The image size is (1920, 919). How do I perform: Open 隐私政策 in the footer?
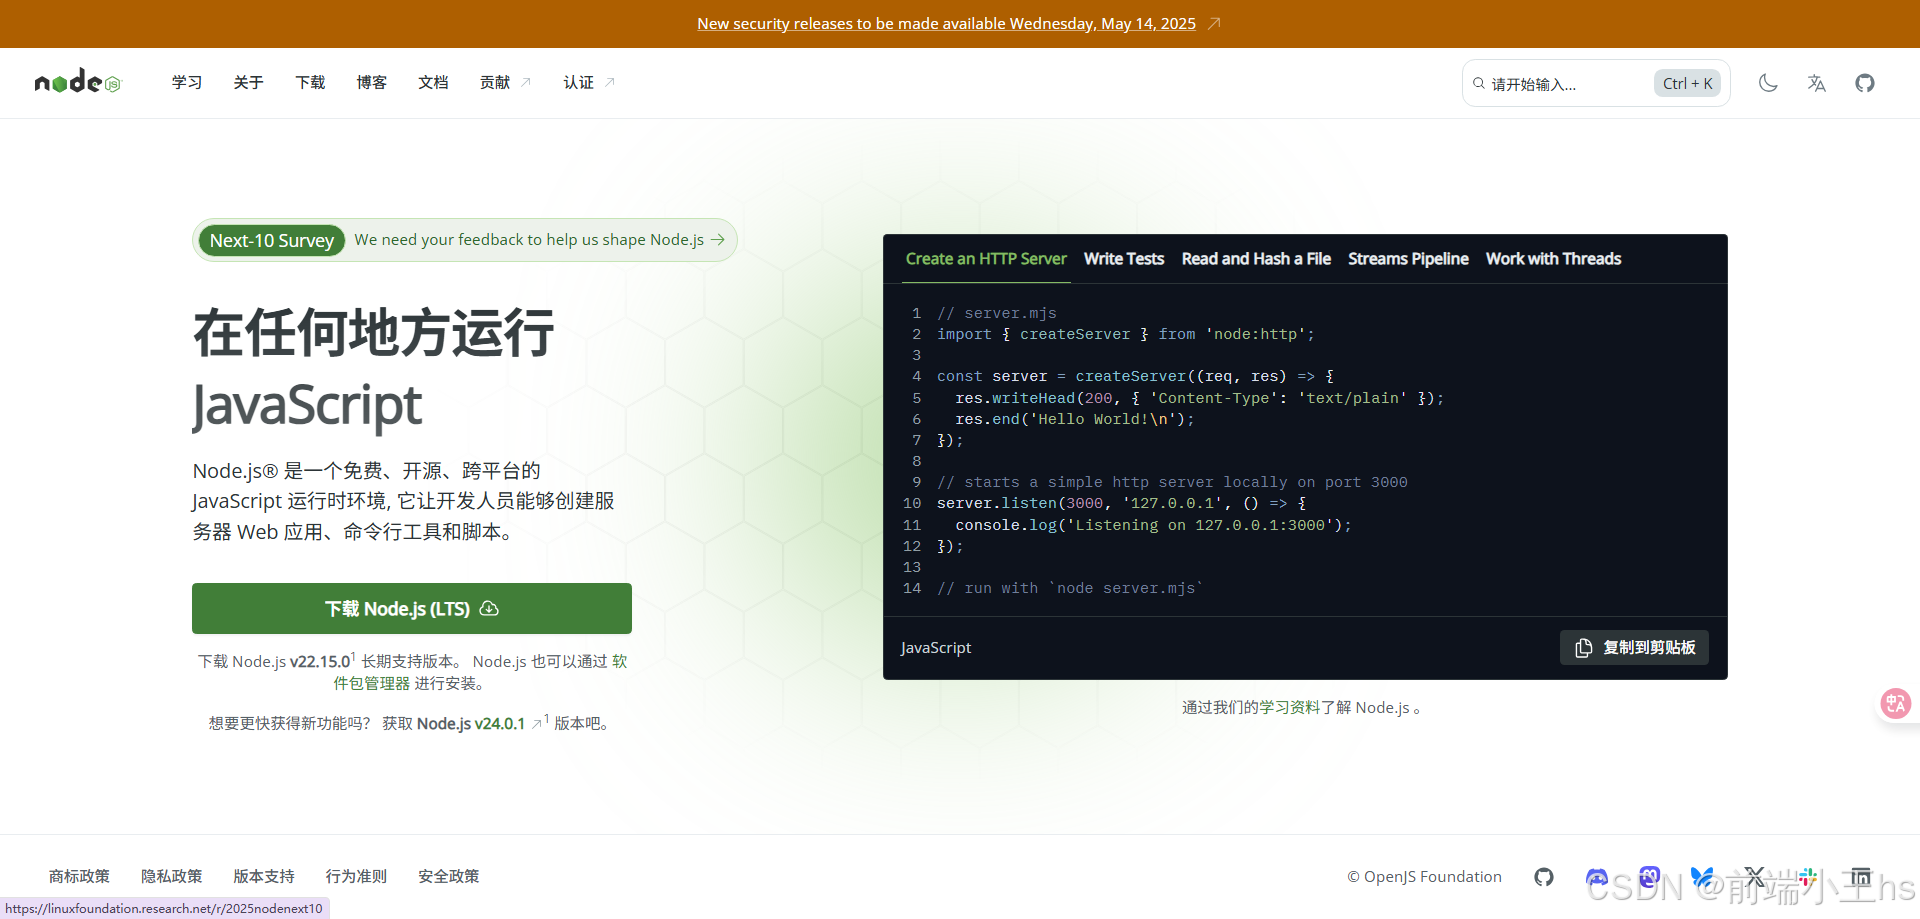pyautogui.click(x=172, y=877)
